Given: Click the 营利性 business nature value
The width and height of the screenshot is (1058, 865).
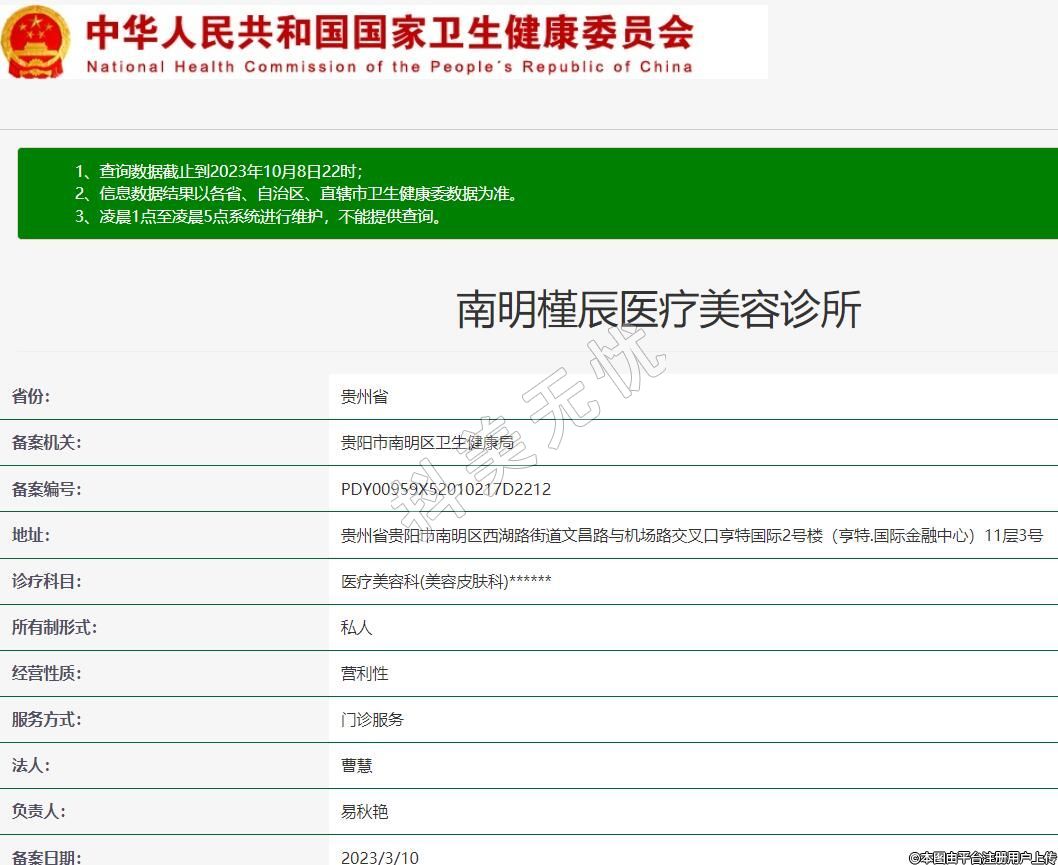Looking at the screenshot, I should (x=364, y=673).
